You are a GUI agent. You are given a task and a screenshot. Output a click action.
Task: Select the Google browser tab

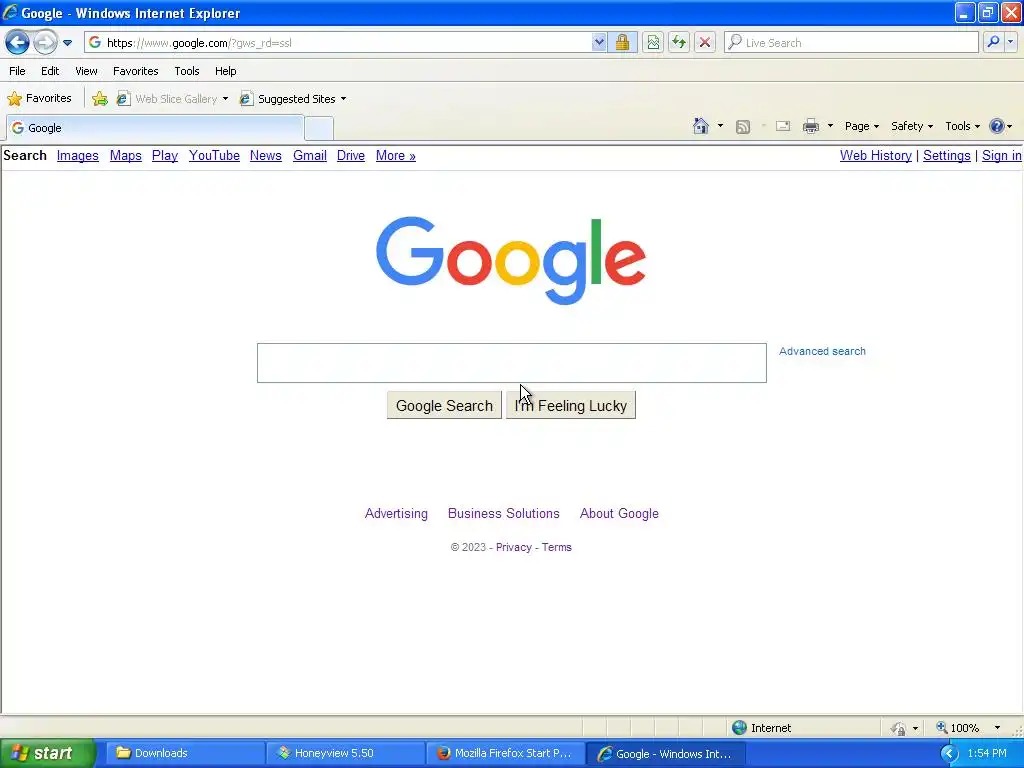point(155,128)
